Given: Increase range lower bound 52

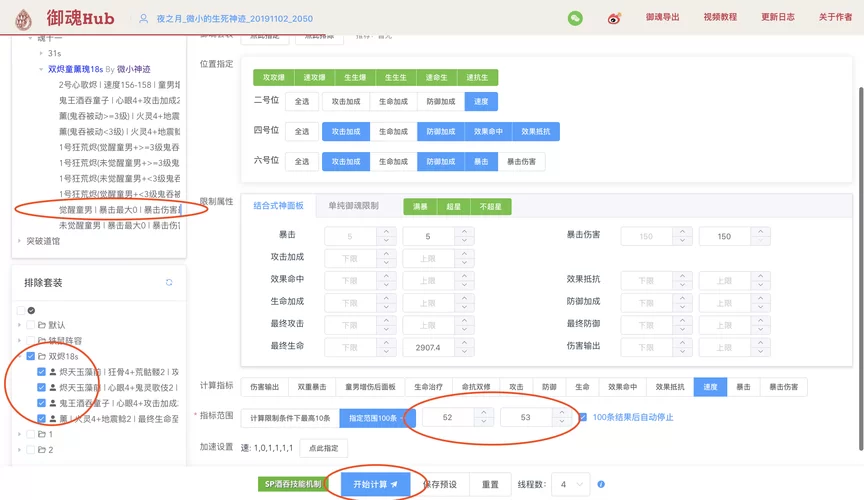Looking at the screenshot, I should [483, 413].
